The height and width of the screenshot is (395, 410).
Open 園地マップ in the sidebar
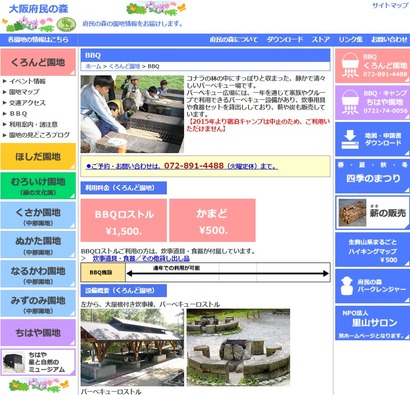click(x=24, y=92)
